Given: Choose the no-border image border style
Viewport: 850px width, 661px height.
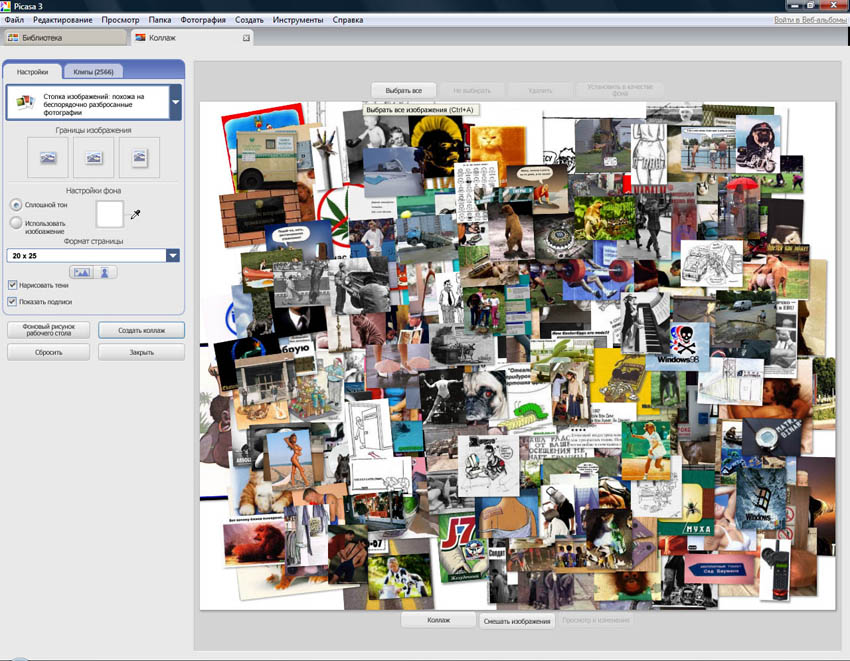Looking at the screenshot, I should pyautogui.click(x=48, y=157).
